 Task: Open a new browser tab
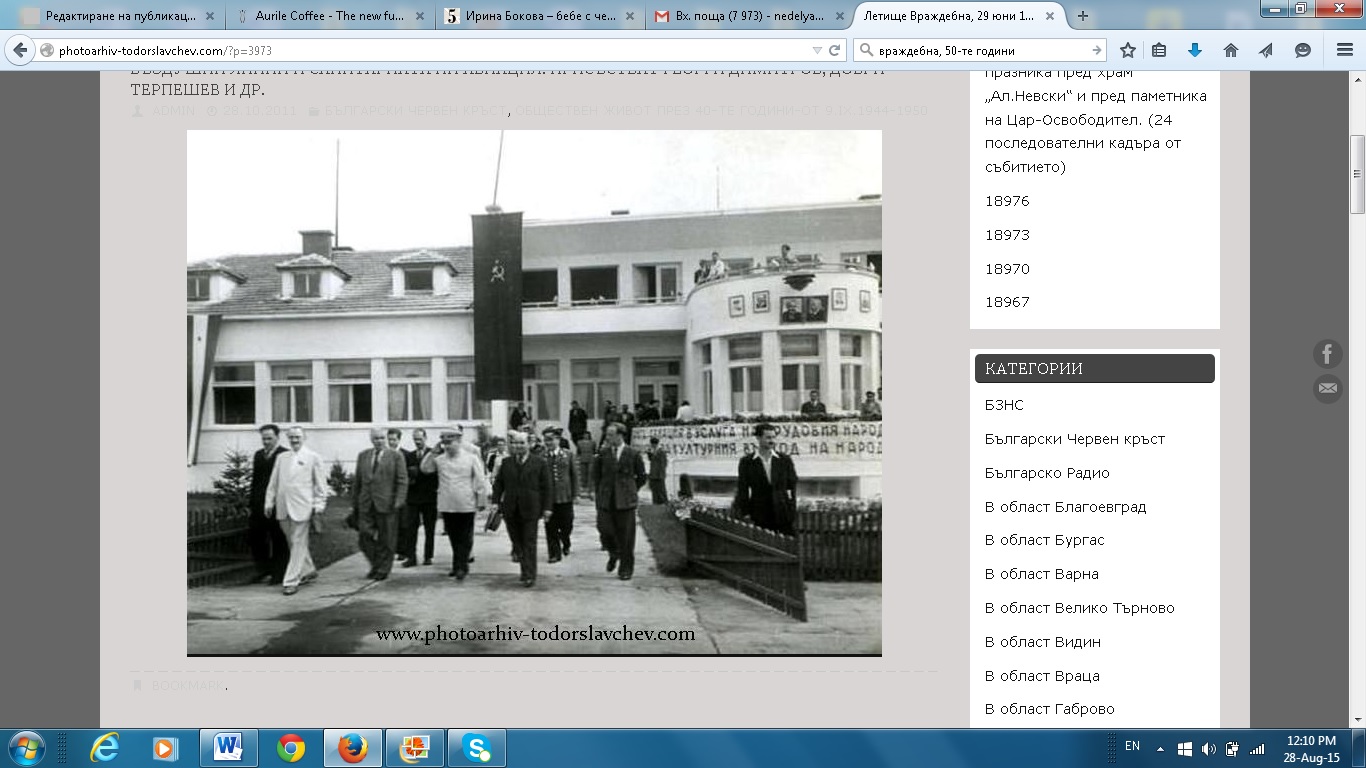pos(1083,16)
